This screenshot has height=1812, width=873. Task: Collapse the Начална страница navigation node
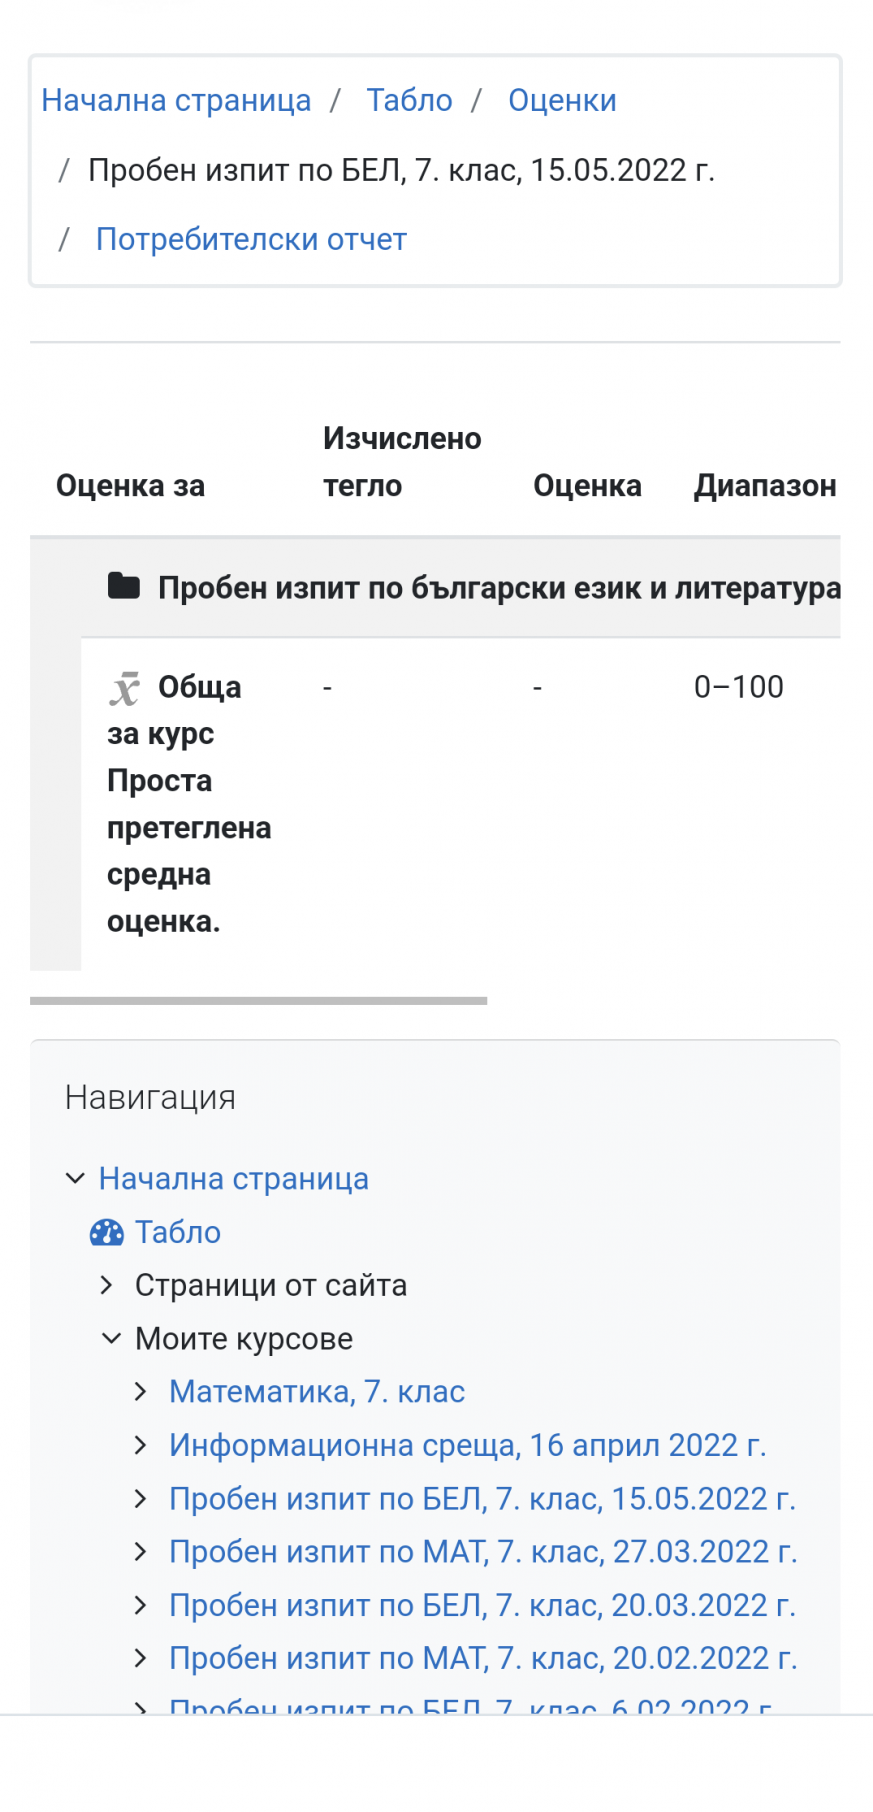[x=75, y=1178]
